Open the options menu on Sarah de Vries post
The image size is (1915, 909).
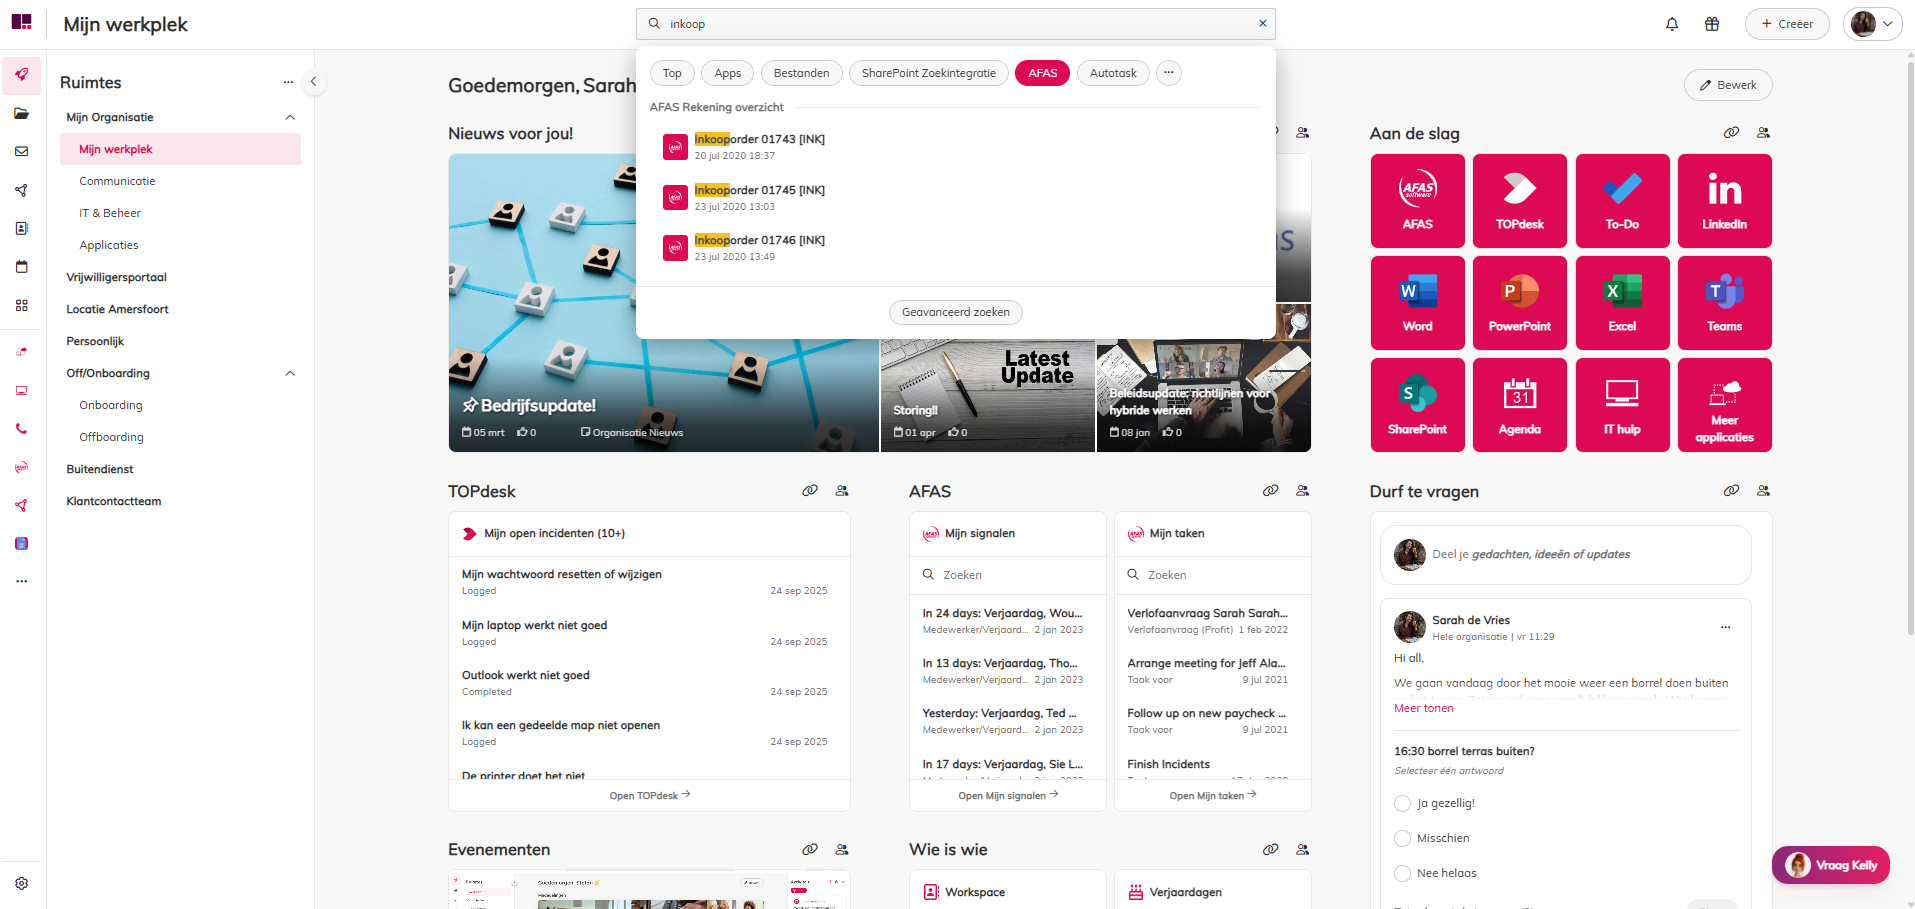1725,627
